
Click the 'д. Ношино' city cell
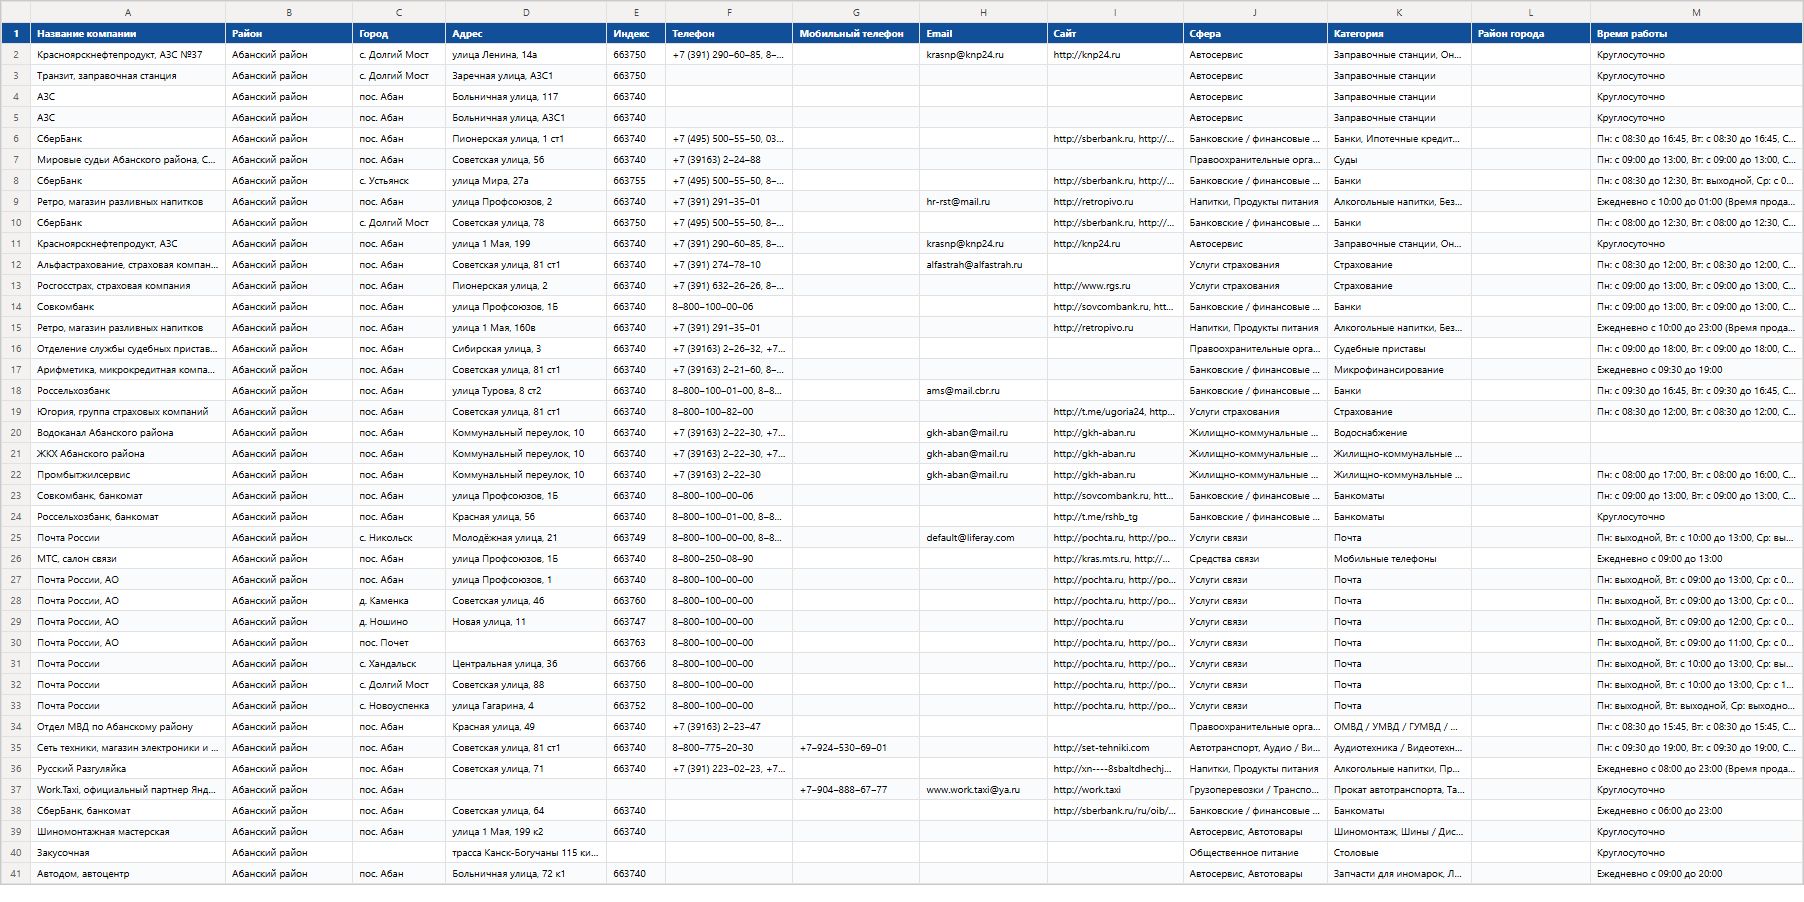[x=399, y=622]
